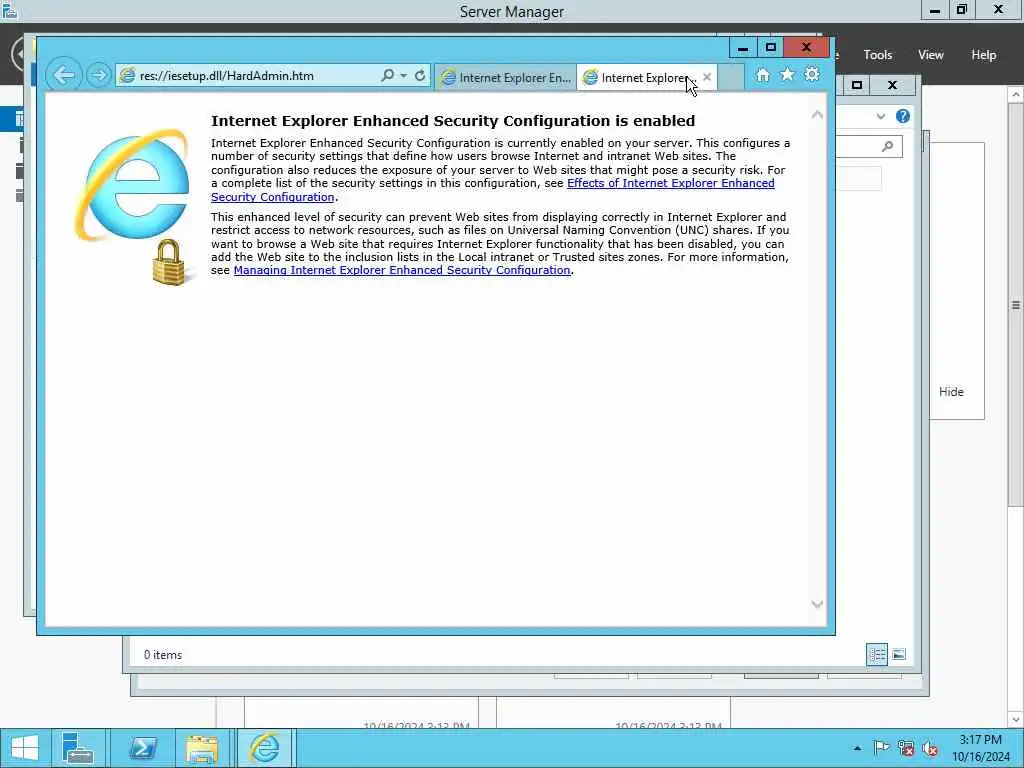The width and height of the screenshot is (1024, 768).
Task: Open the IE Home page icon
Action: tap(763, 75)
